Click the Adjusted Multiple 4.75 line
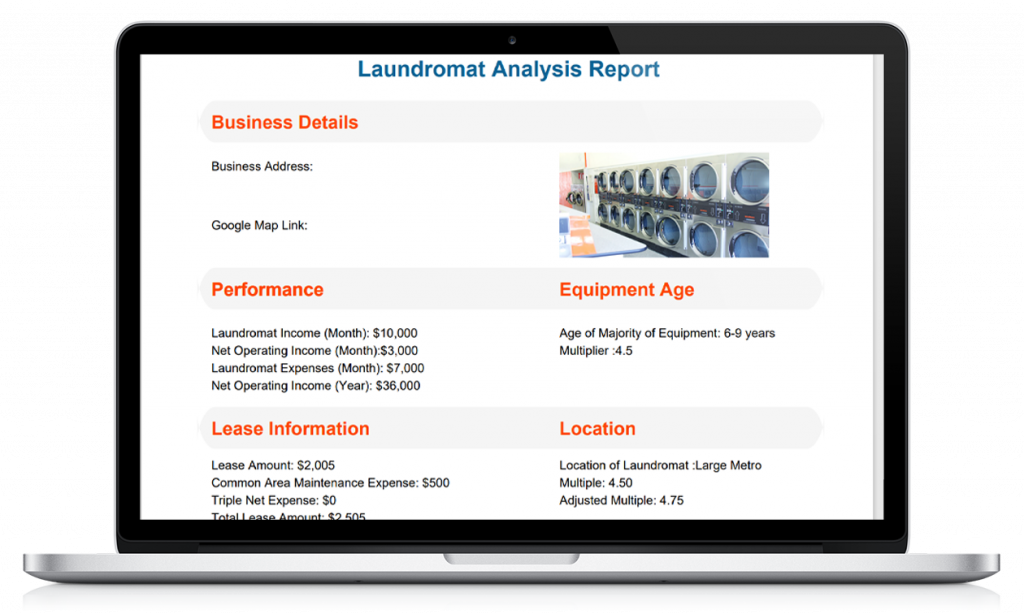 [621, 500]
